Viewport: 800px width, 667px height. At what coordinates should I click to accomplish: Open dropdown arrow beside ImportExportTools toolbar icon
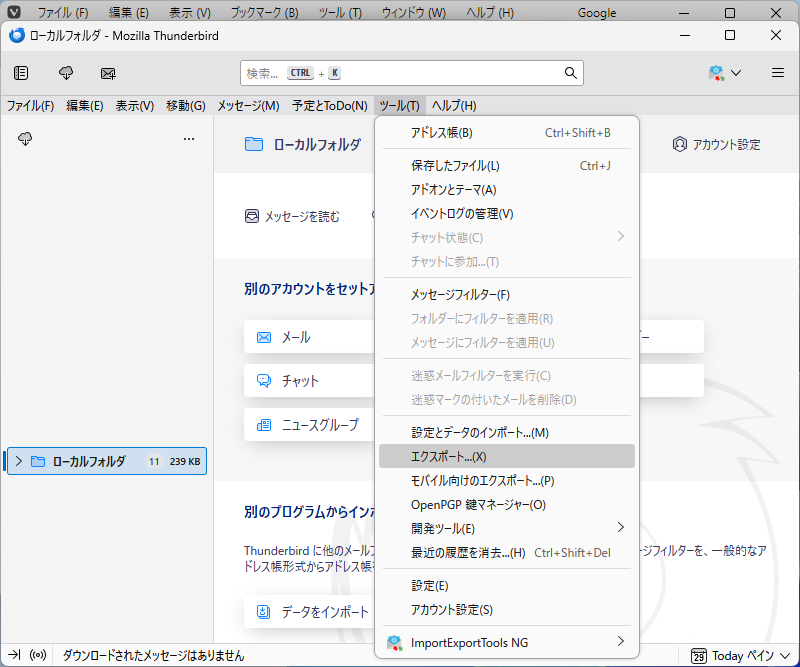736,73
